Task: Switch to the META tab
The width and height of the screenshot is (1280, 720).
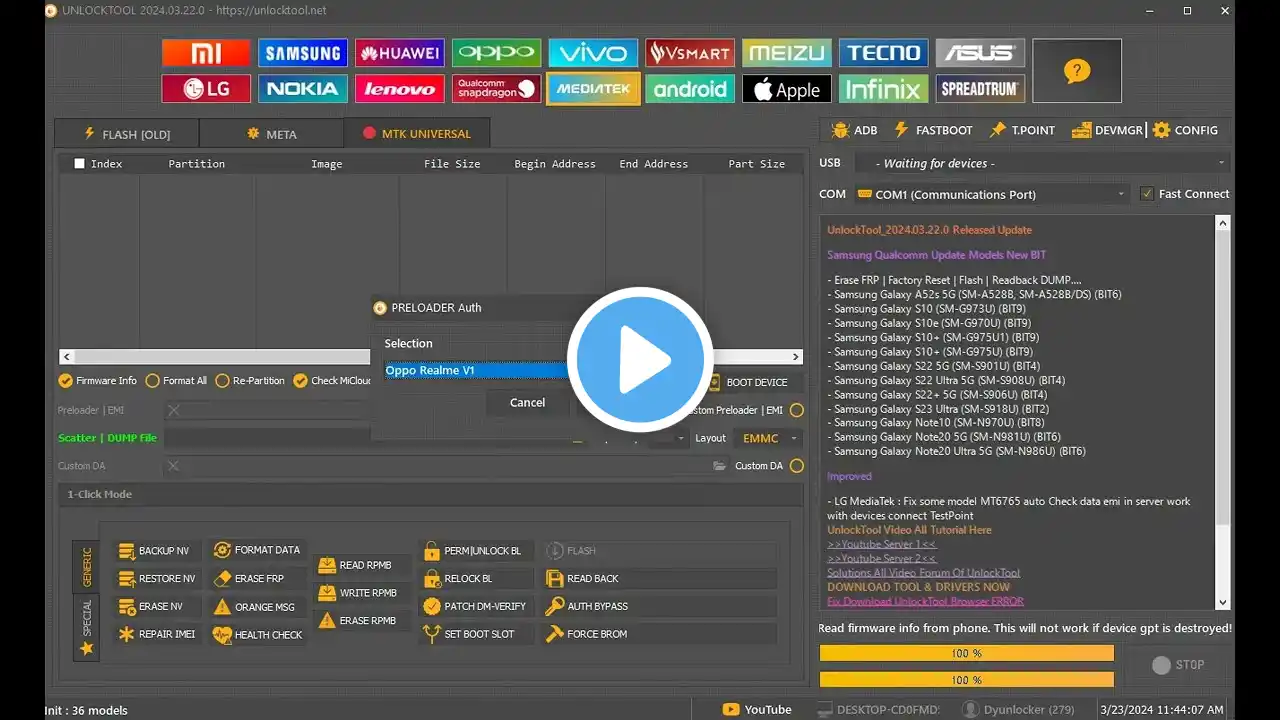Action: tap(271, 134)
